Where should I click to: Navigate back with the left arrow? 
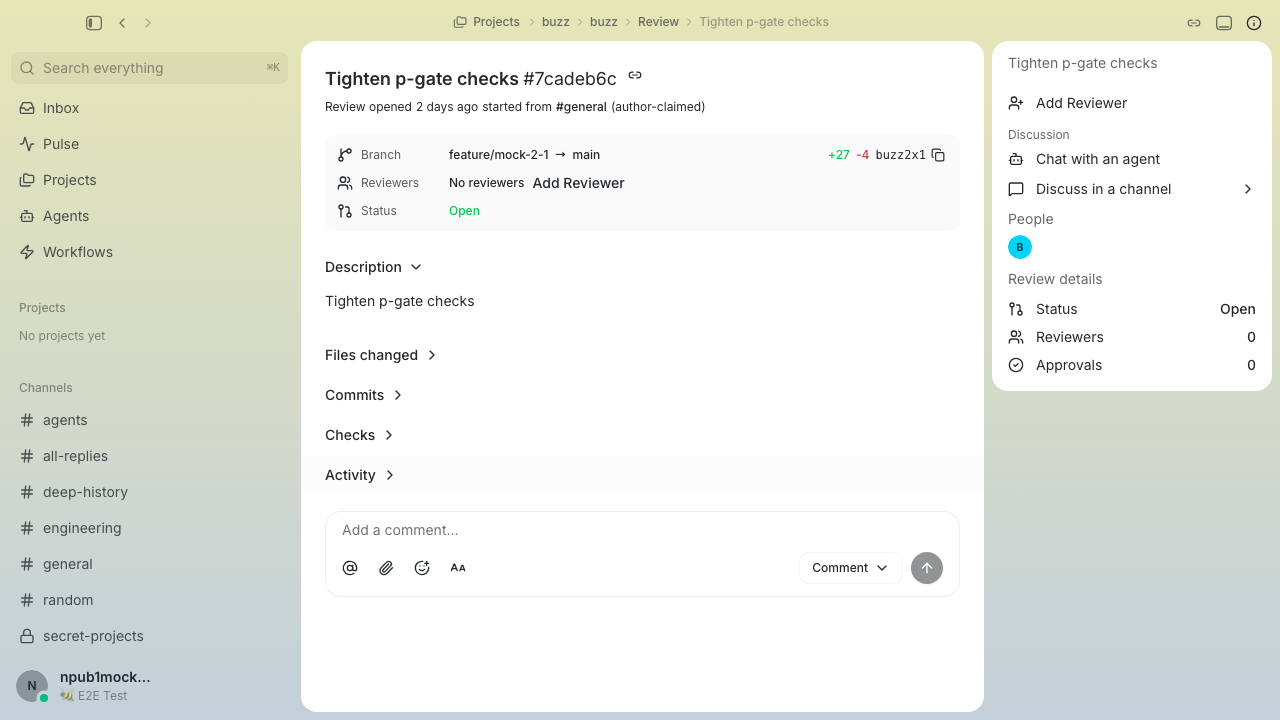122,22
